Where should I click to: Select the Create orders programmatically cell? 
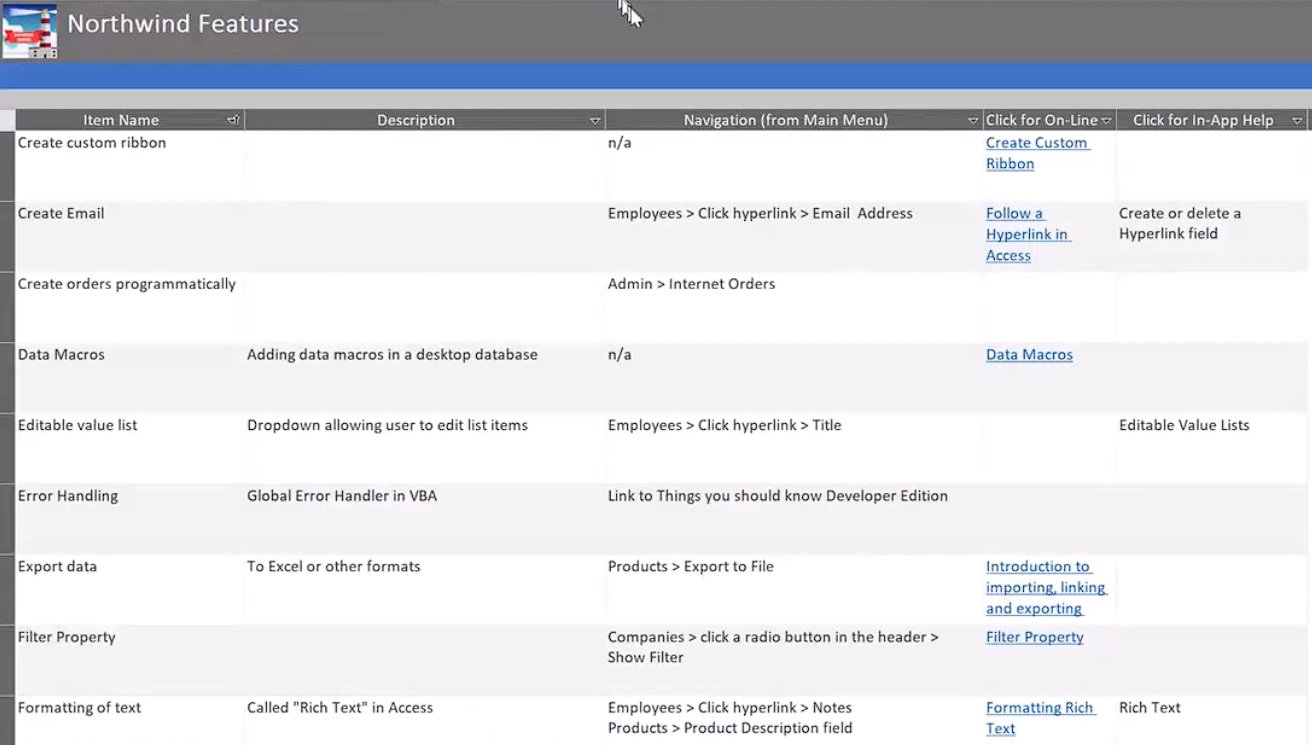pyautogui.click(x=130, y=307)
